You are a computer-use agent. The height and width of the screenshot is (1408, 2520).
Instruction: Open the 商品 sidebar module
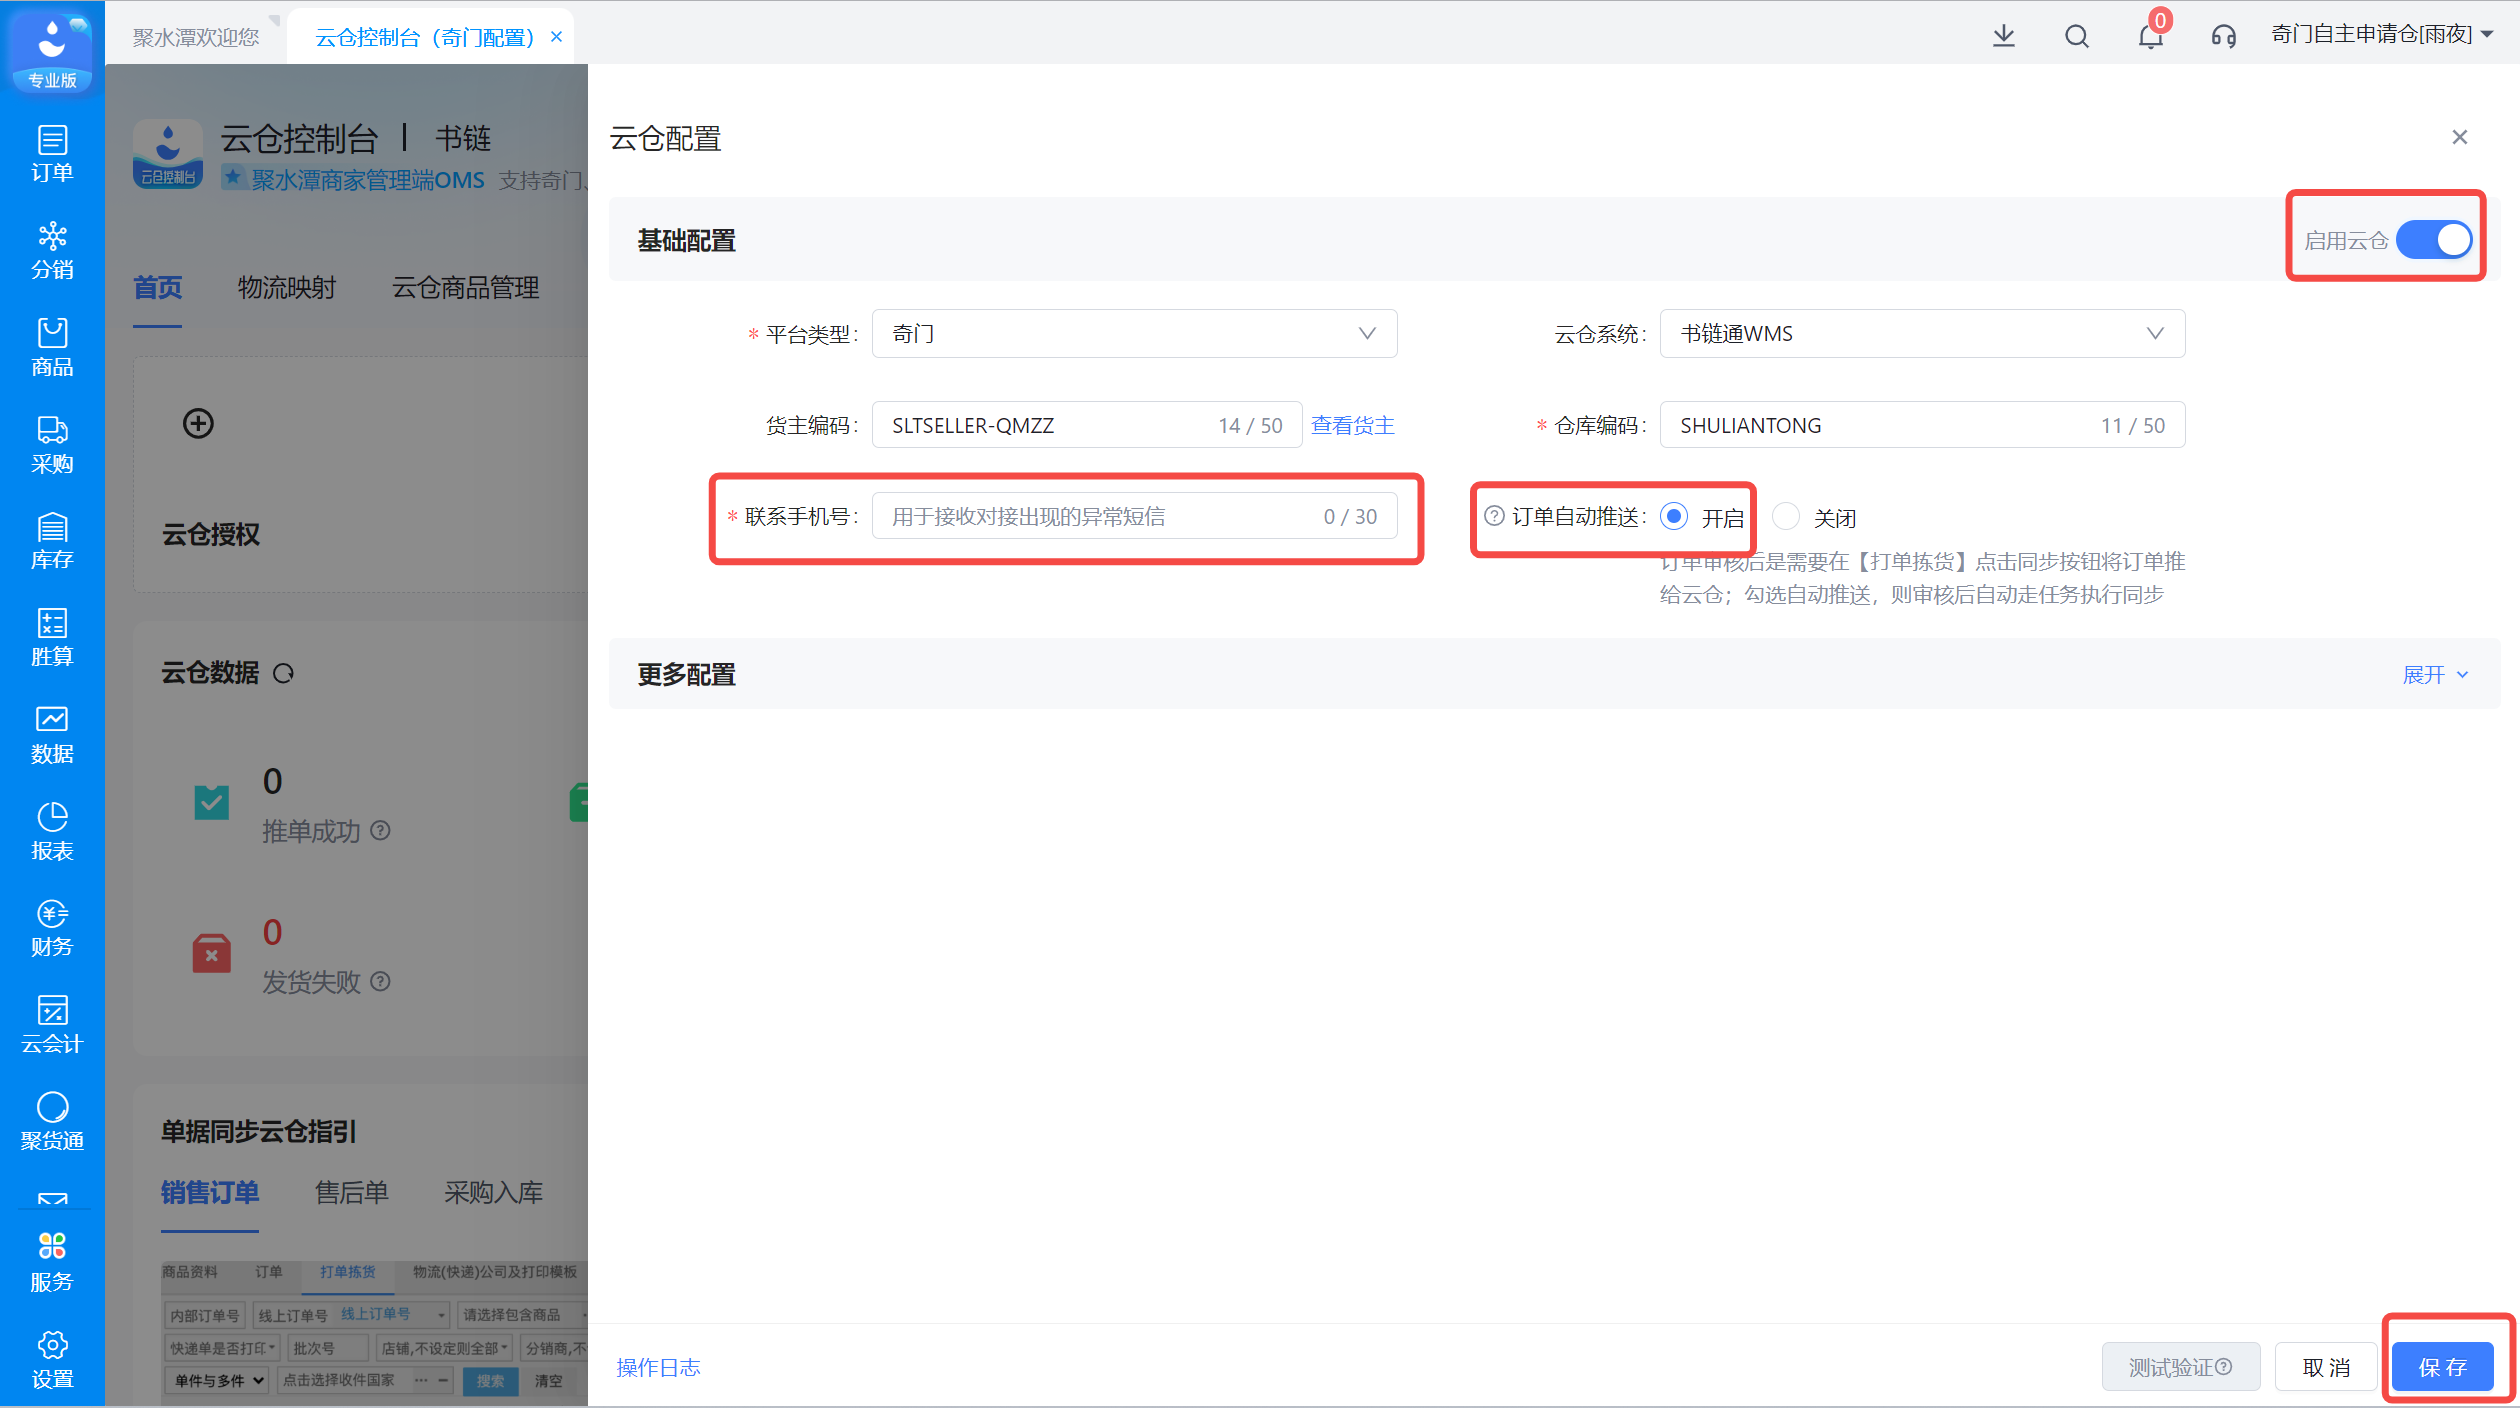pos(52,348)
